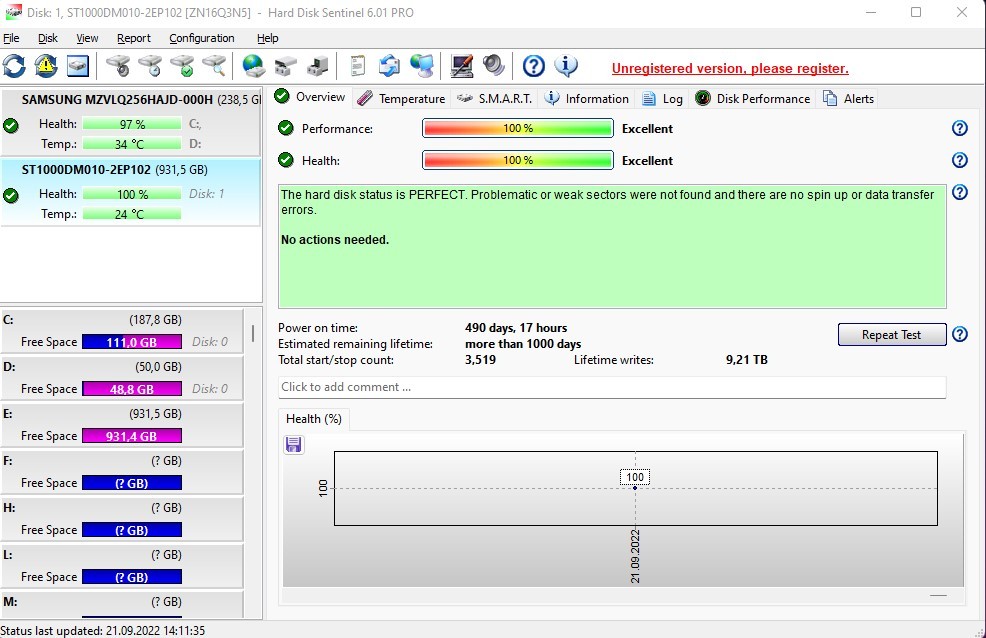
Task: Click the refresh with yellow warning triangle icon
Action: click(46, 66)
